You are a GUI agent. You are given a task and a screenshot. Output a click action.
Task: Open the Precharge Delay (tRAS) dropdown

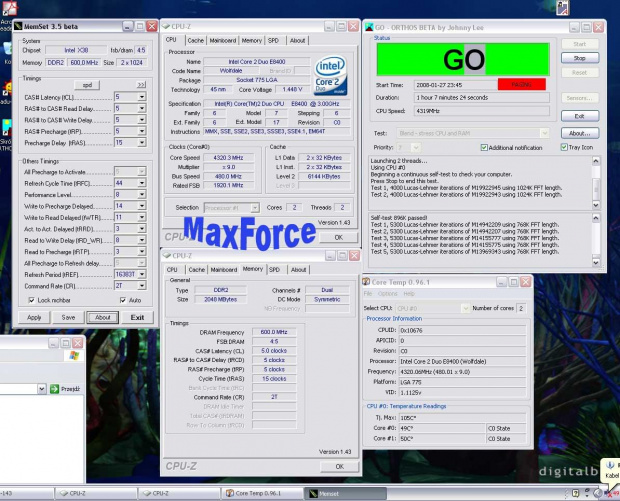coord(142,143)
